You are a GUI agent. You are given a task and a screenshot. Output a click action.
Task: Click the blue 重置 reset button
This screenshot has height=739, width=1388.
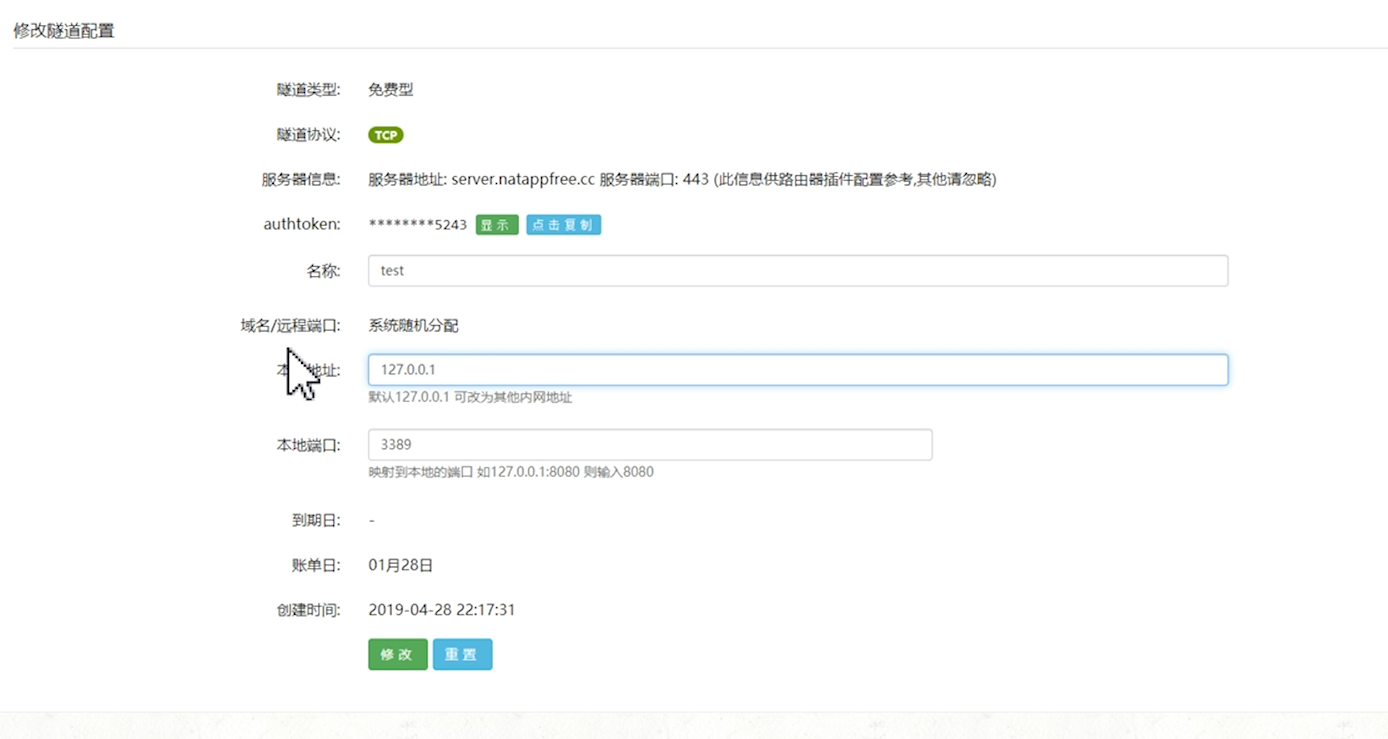point(462,655)
